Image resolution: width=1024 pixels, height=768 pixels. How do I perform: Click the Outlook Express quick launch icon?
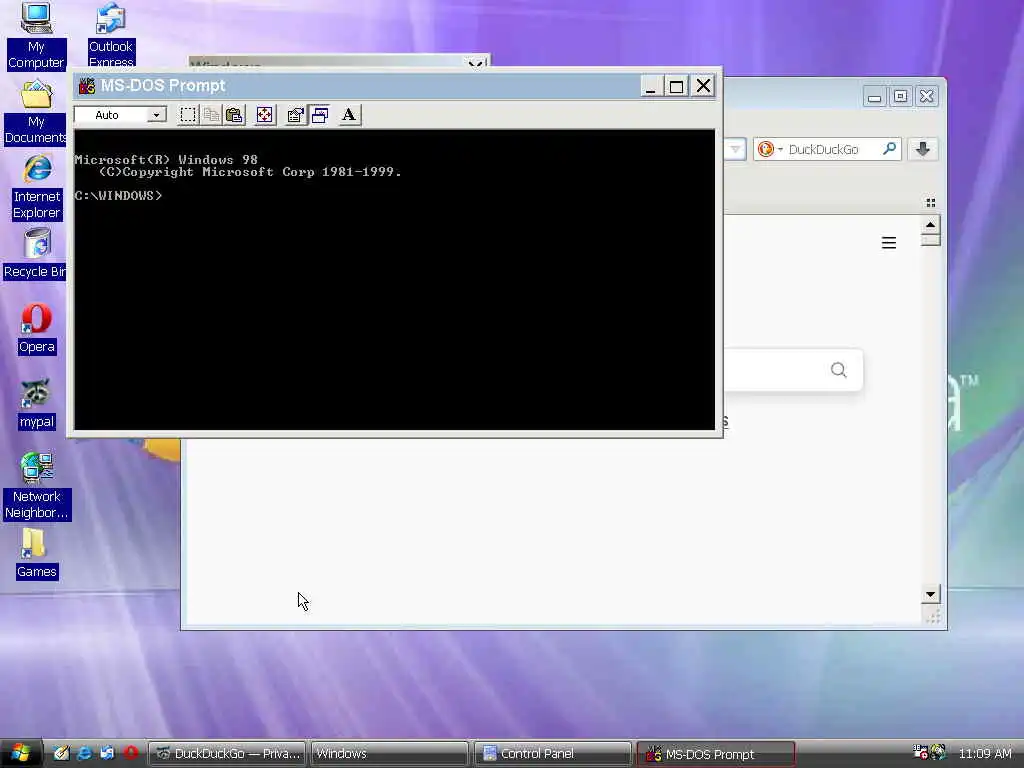[x=108, y=753]
